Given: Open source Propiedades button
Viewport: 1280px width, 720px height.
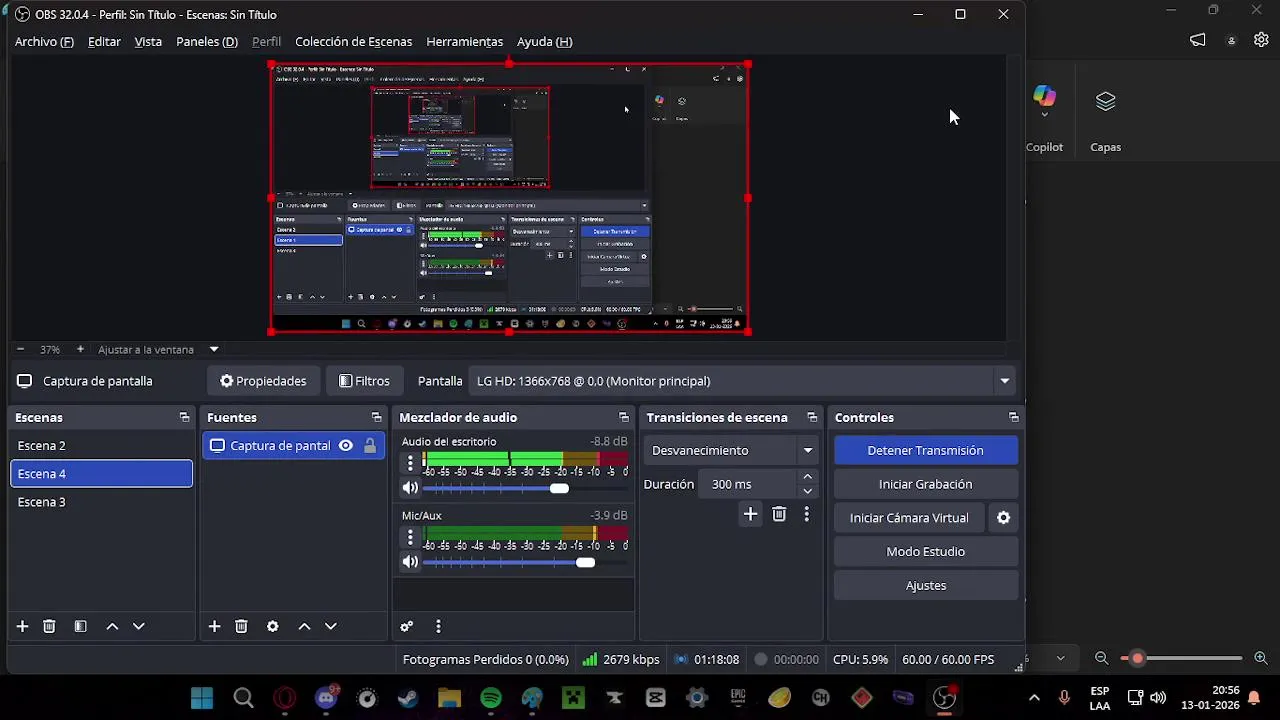Looking at the screenshot, I should 263,381.
